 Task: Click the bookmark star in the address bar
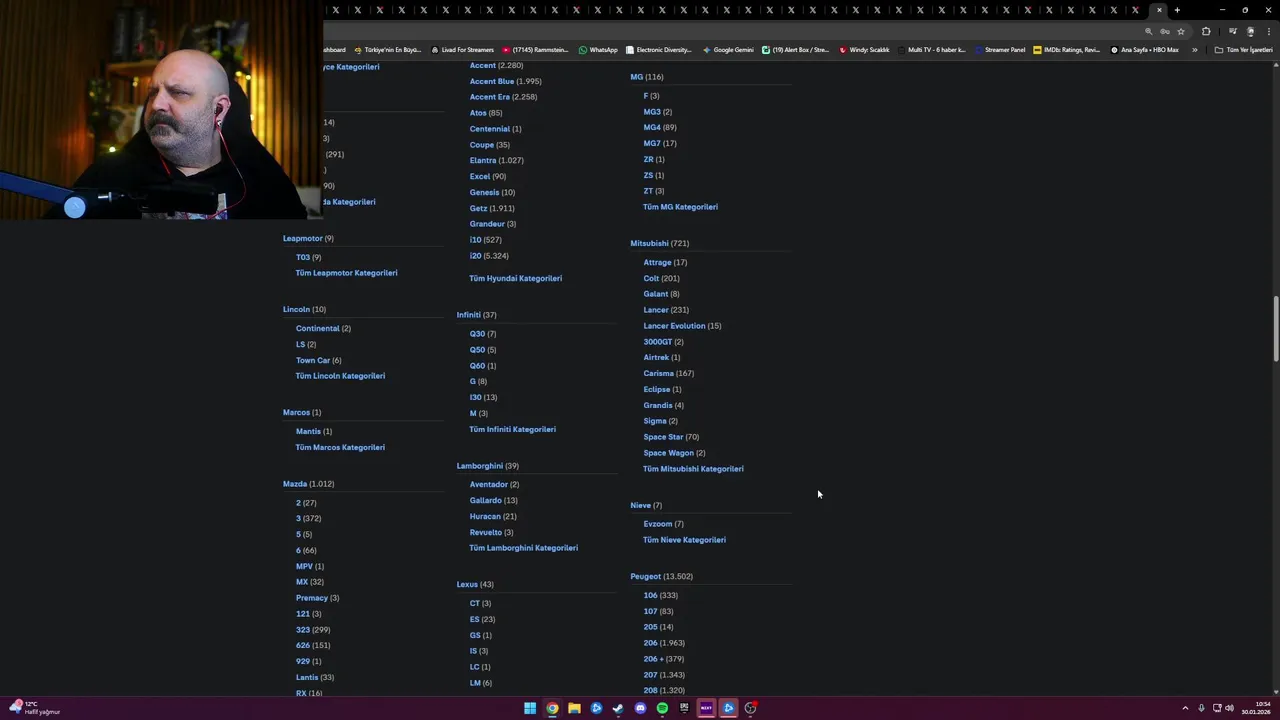pos(1181,31)
